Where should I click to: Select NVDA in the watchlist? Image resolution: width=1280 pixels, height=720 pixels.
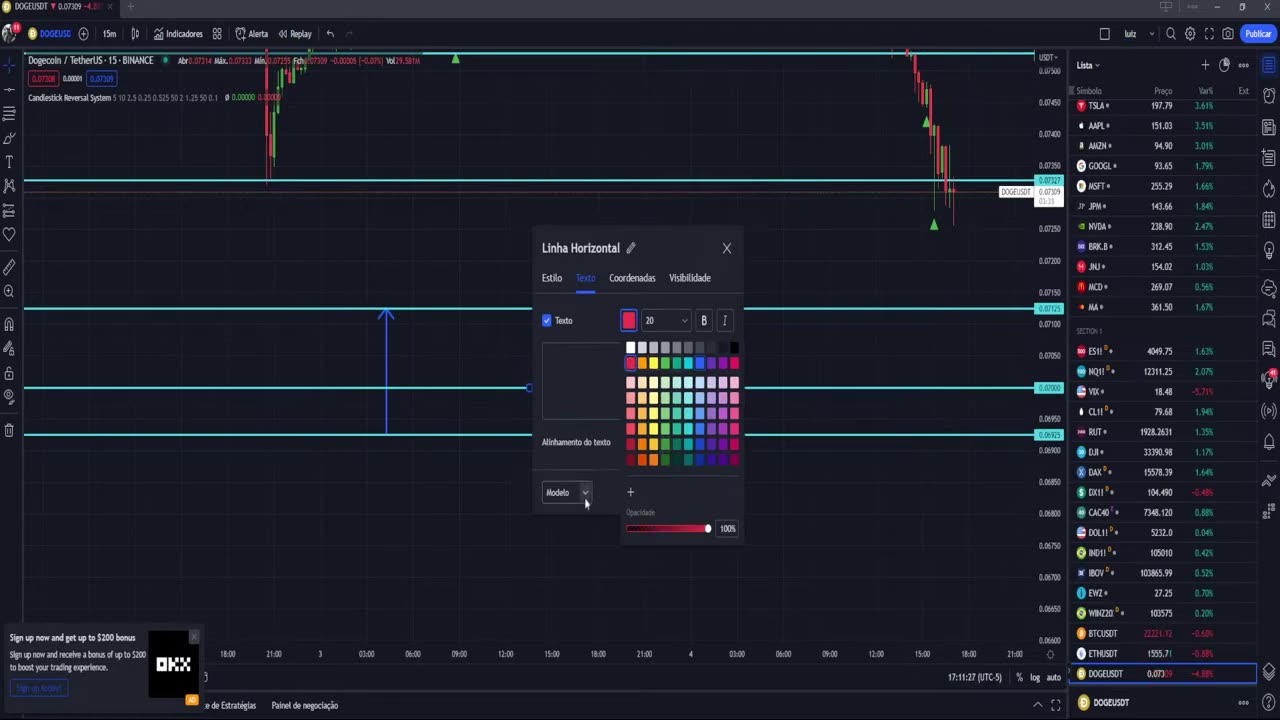click(1163, 227)
